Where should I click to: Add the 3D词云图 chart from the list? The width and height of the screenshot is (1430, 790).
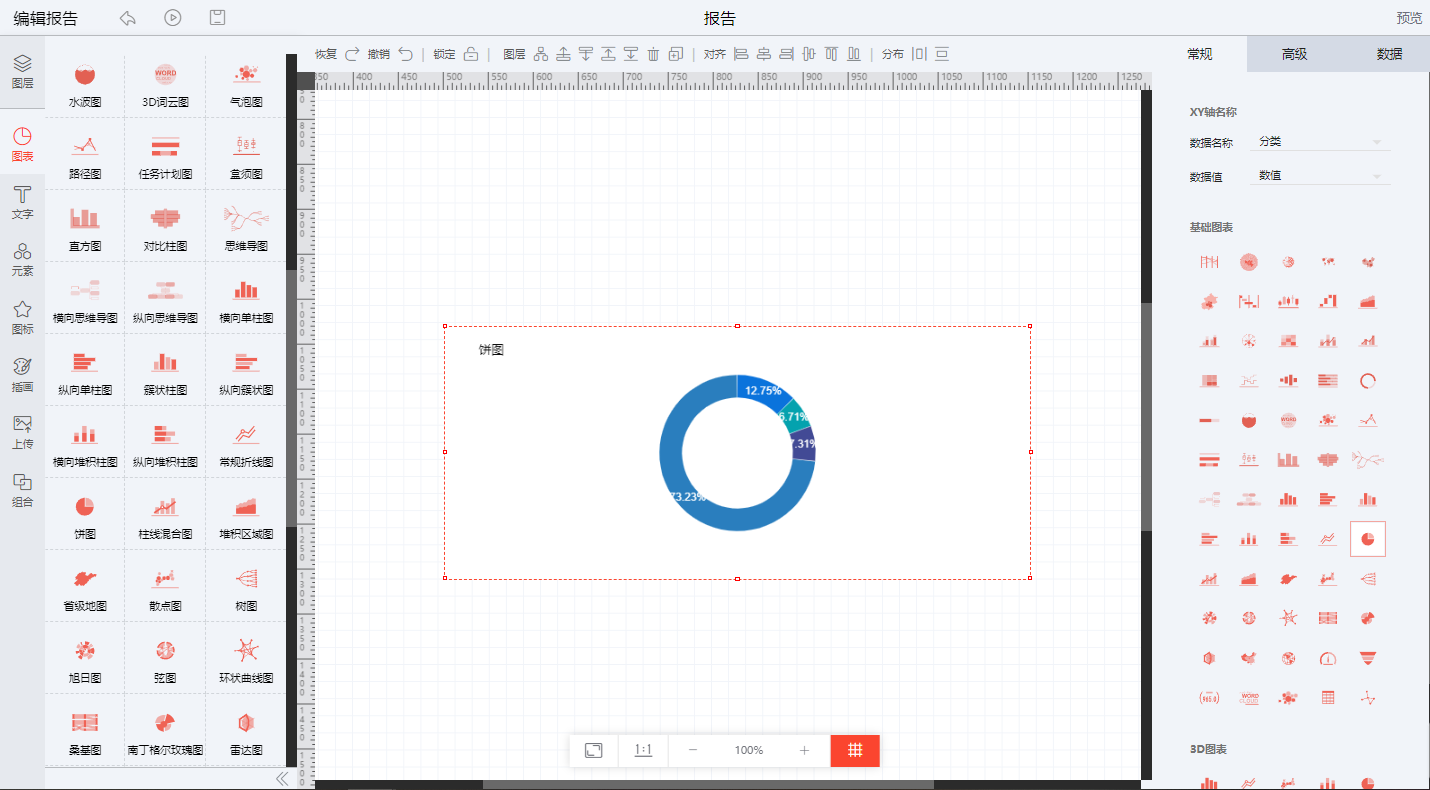click(165, 85)
